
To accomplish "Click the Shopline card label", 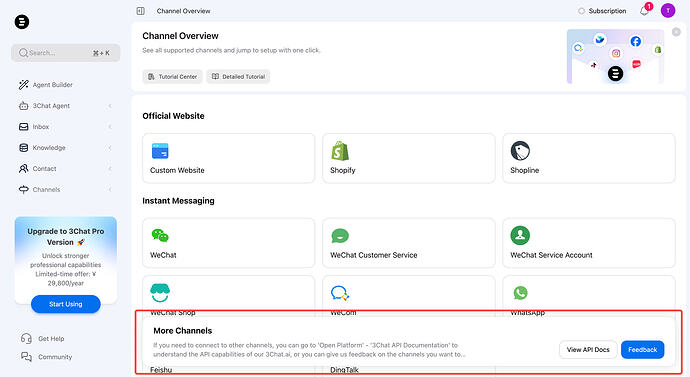I will point(525,170).
